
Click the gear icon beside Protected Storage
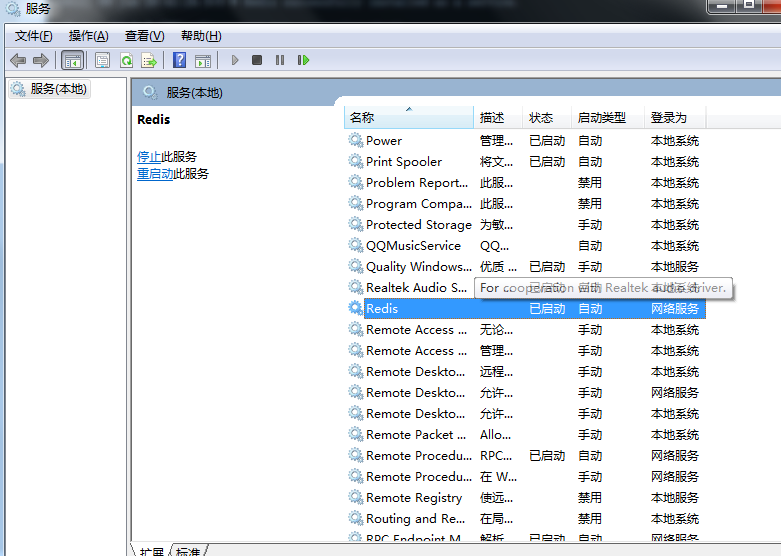point(356,224)
